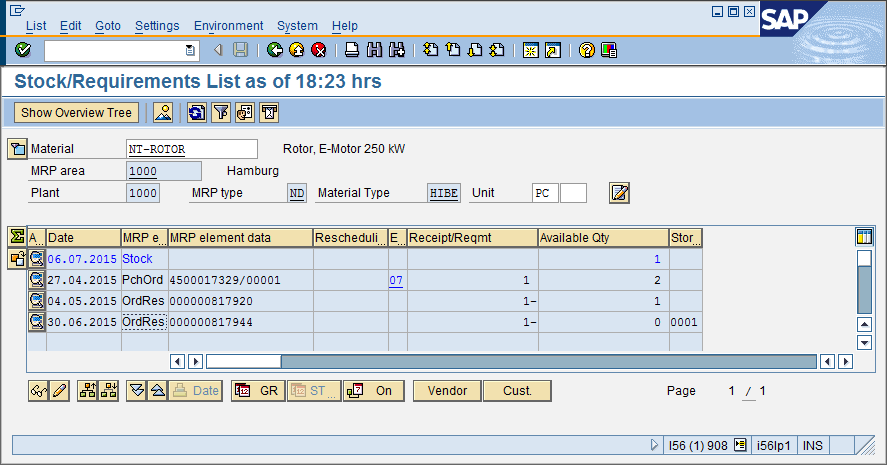Image resolution: width=887 pixels, height=465 pixels.
Task: Click the Create New Session icon
Action: pos(531,50)
